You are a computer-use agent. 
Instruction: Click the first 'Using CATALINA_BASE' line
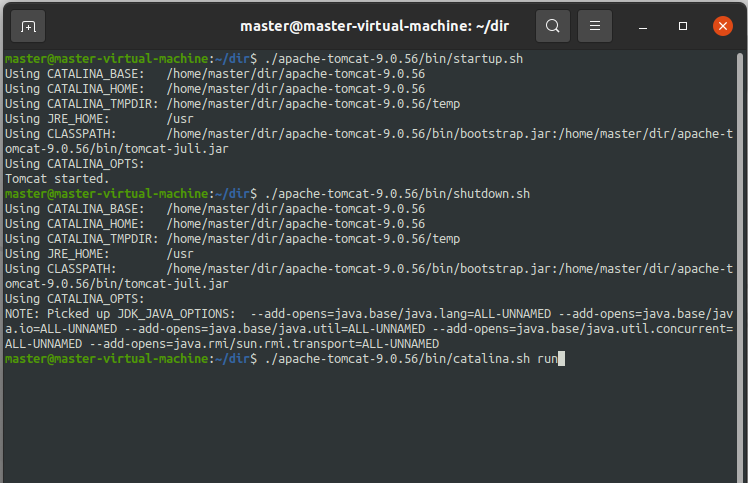click(x=215, y=74)
